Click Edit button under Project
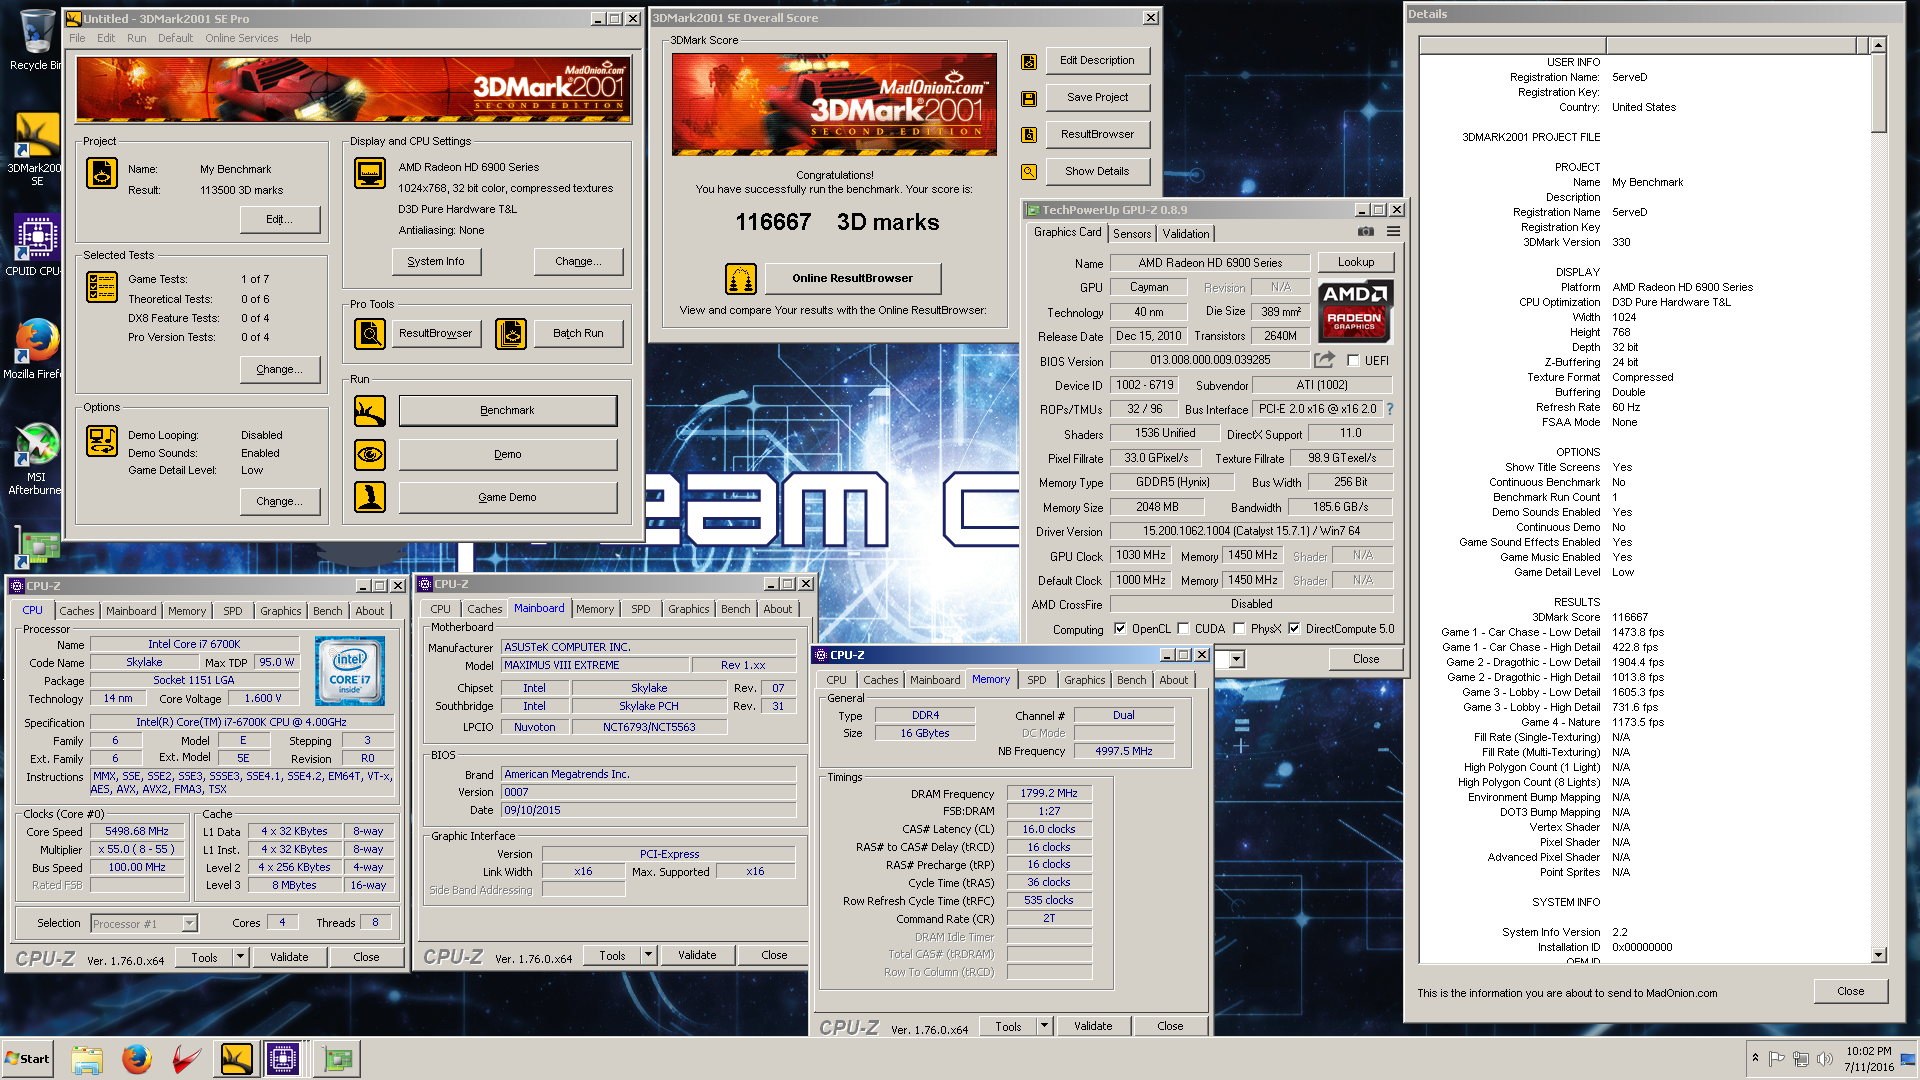 280,220
